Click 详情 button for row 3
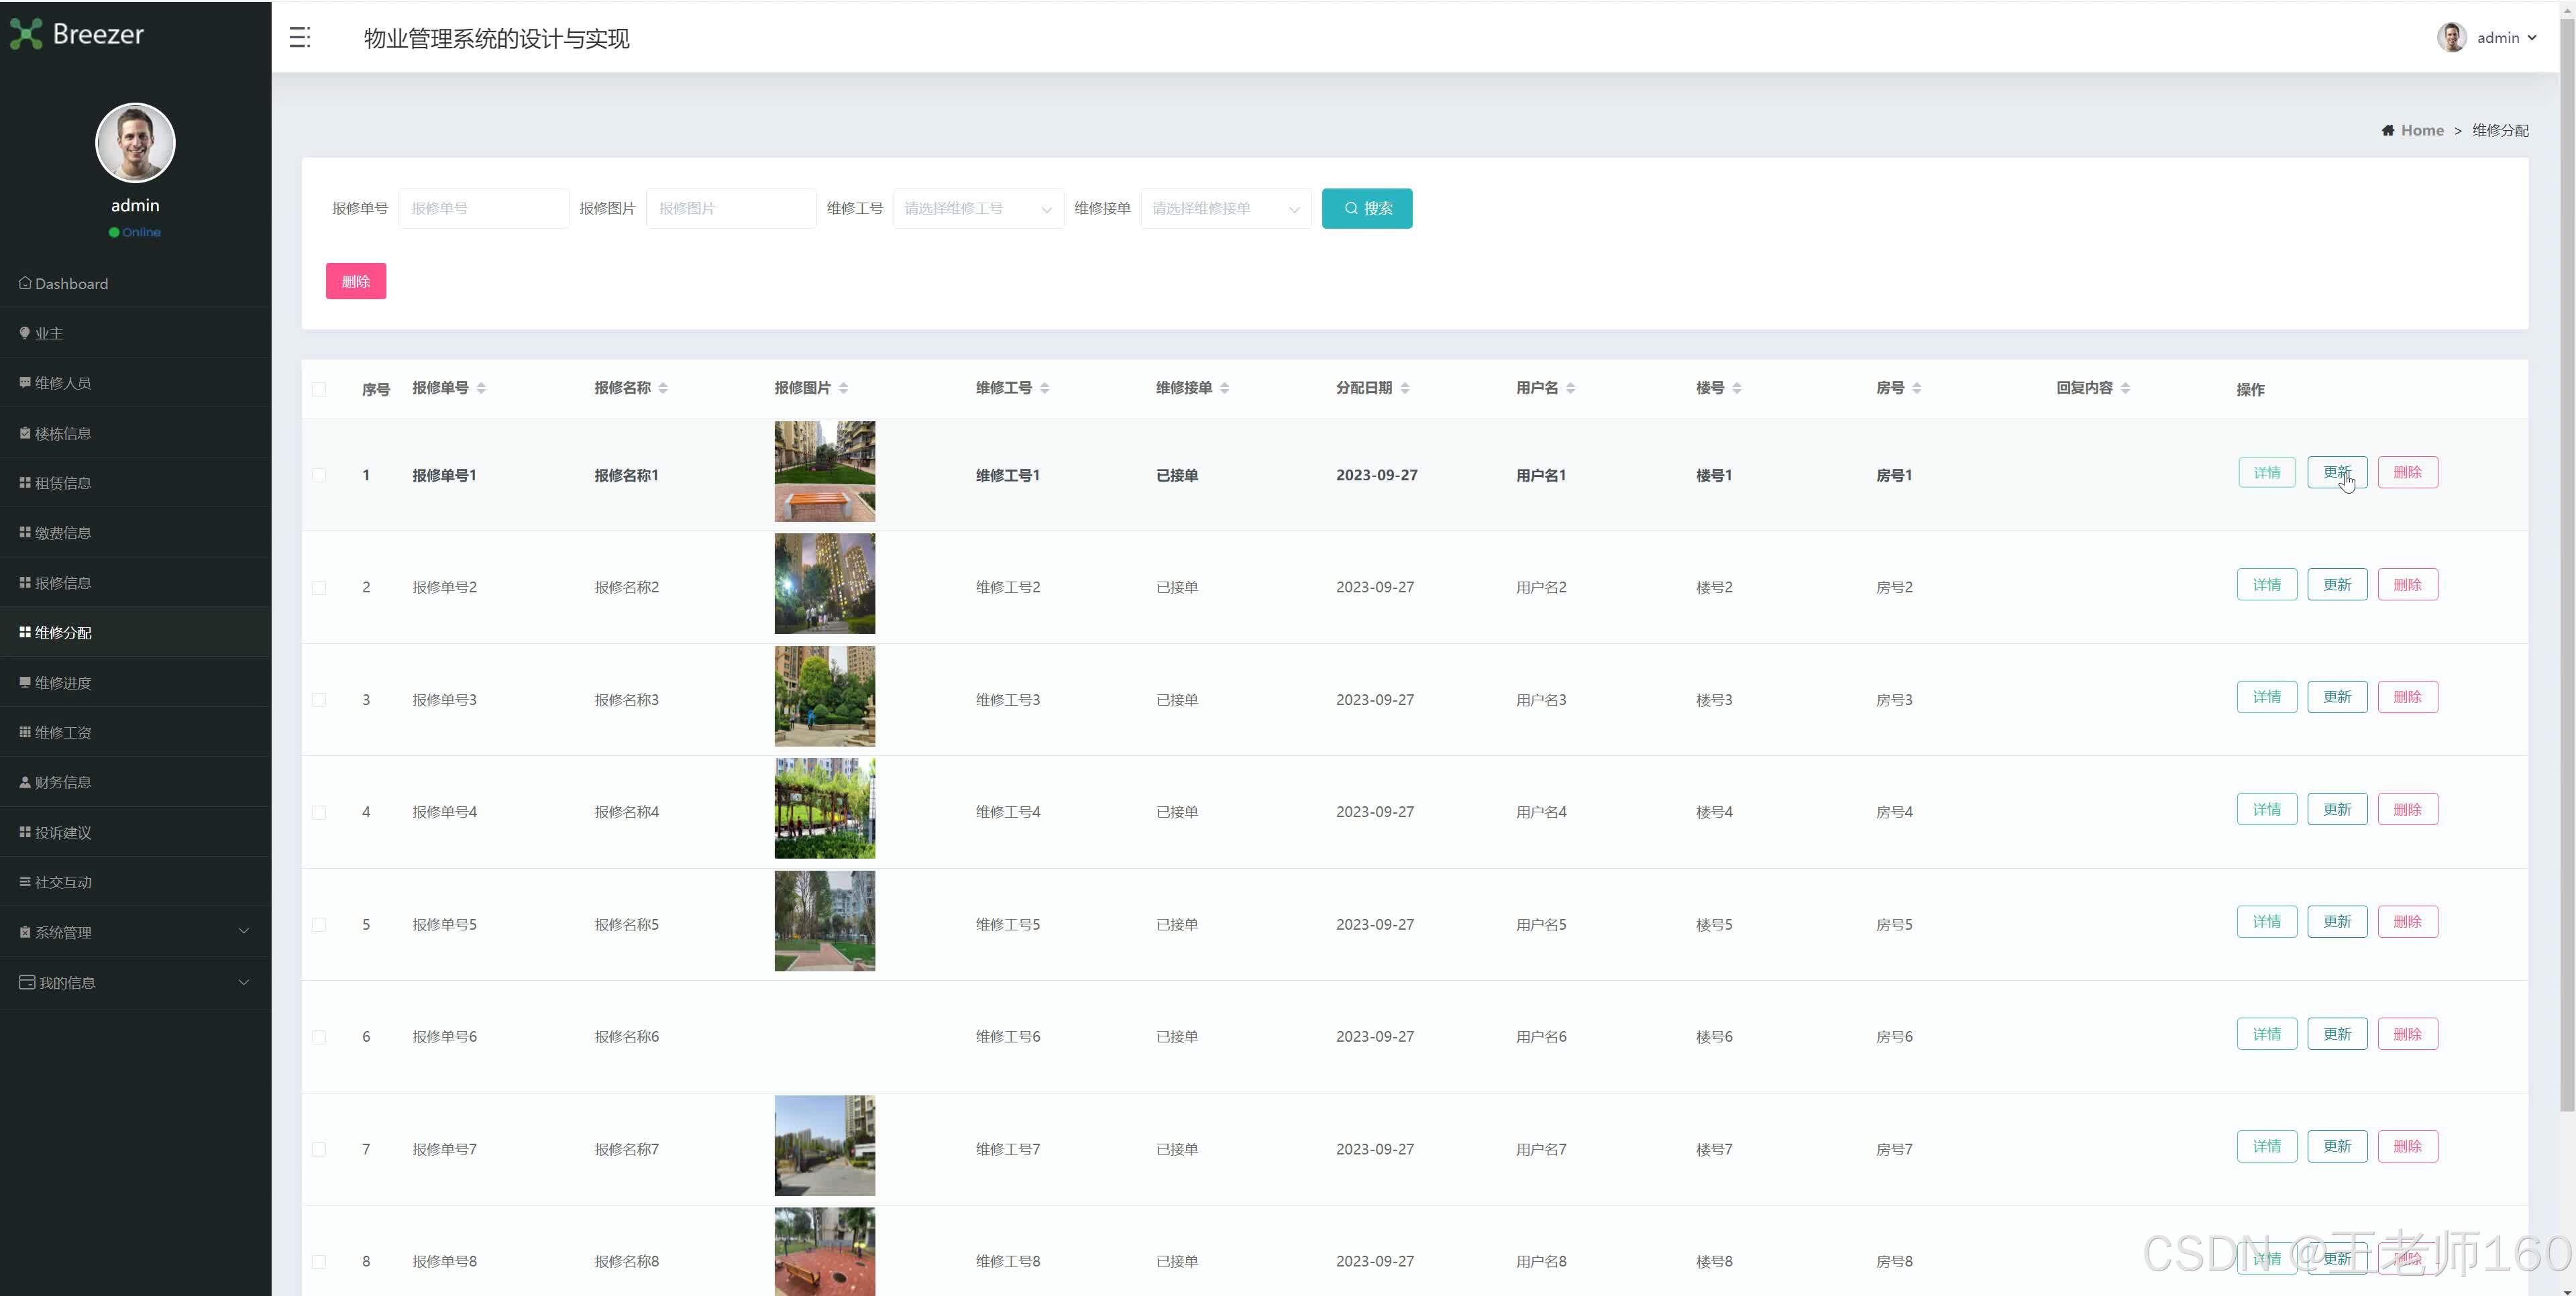The width and height of the screenshot is (2576, 1296). [2266, 697]
